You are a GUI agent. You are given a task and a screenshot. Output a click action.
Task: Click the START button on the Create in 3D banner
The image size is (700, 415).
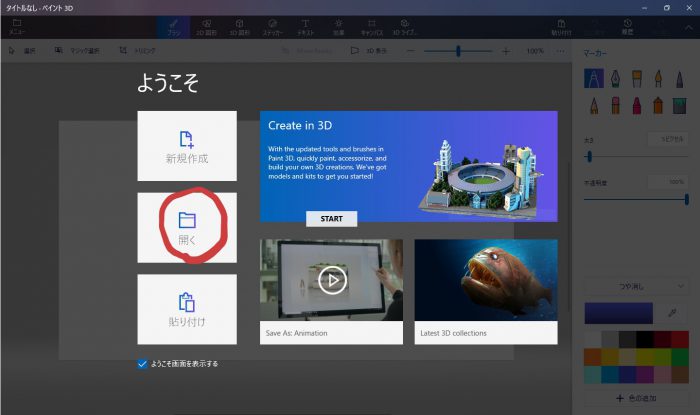[331, 219]
